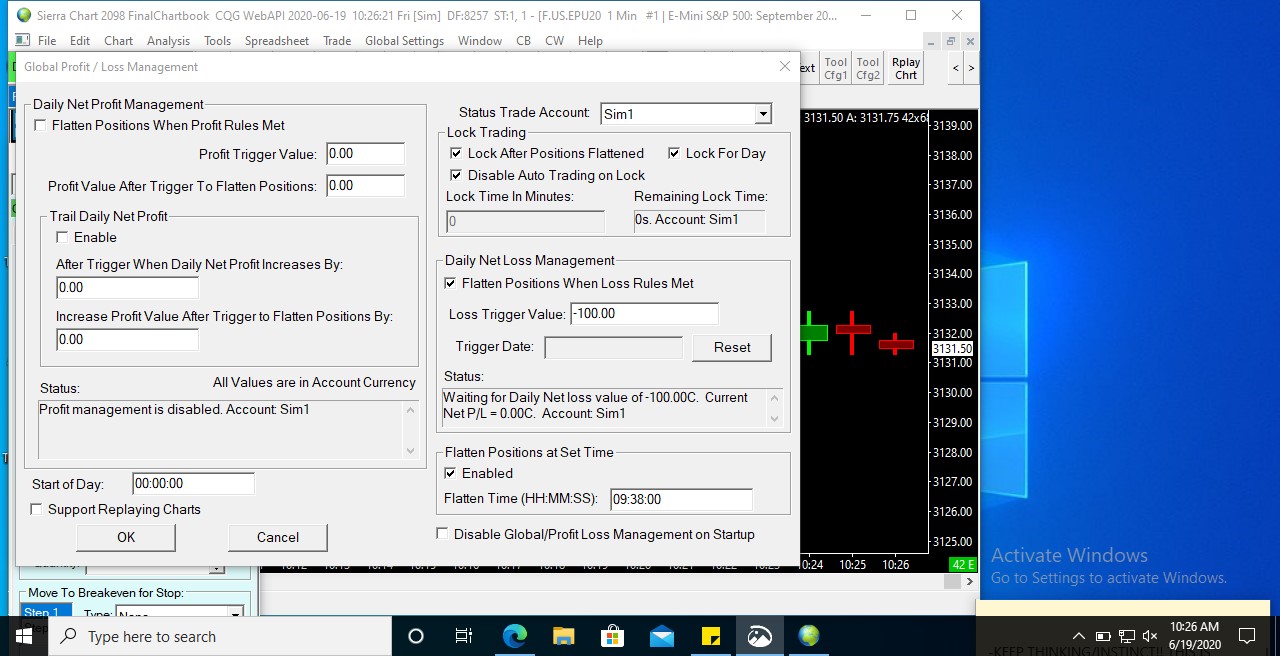Open the Trade menu
The width and height of the screenshot is (1280, 656).
337,41
